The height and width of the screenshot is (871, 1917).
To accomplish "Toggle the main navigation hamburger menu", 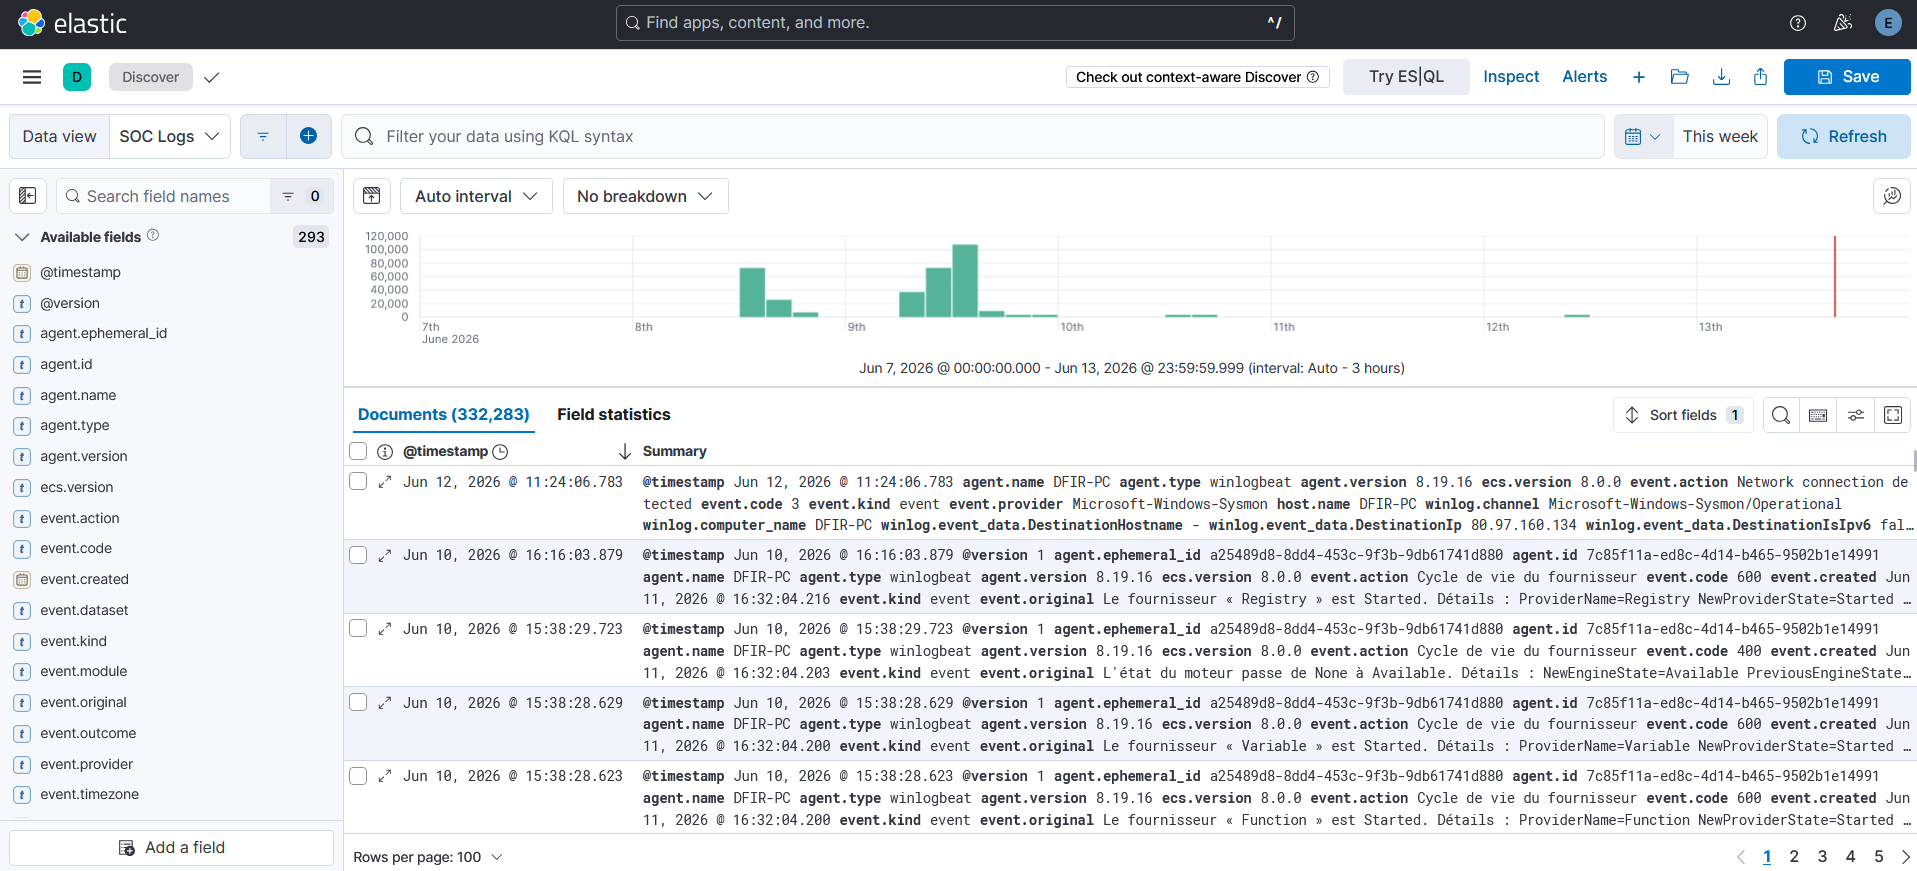I will (x=32, y=77).
